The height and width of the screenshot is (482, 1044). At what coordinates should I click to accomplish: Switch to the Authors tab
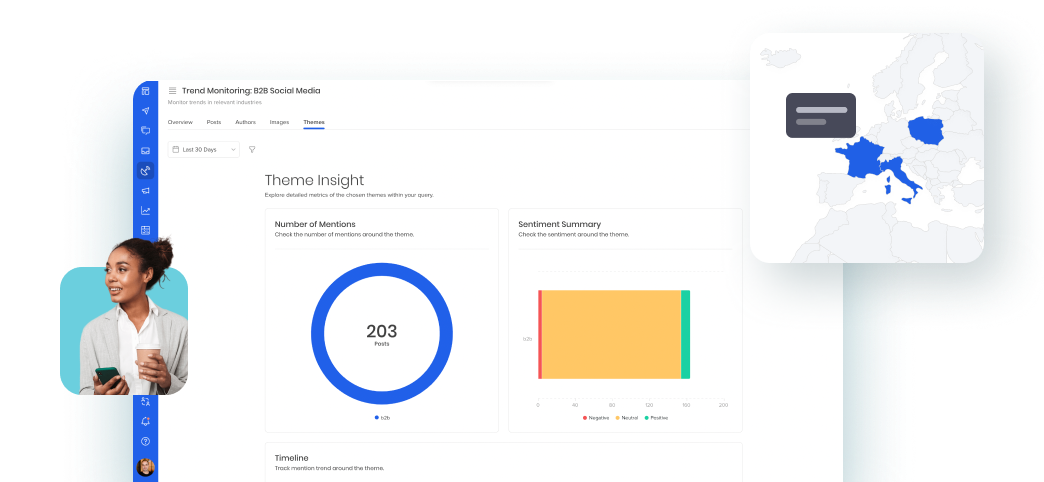tap(245, 122)
